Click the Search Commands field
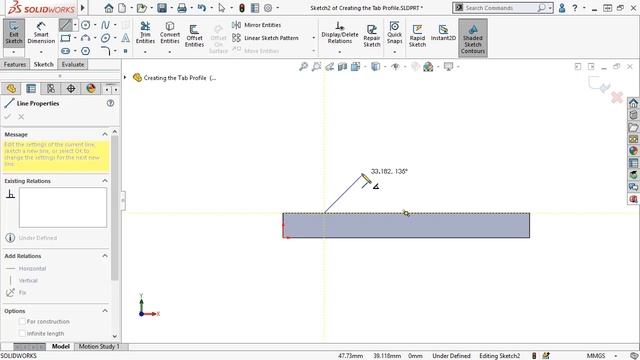640x360 pixels. point(501,8)
